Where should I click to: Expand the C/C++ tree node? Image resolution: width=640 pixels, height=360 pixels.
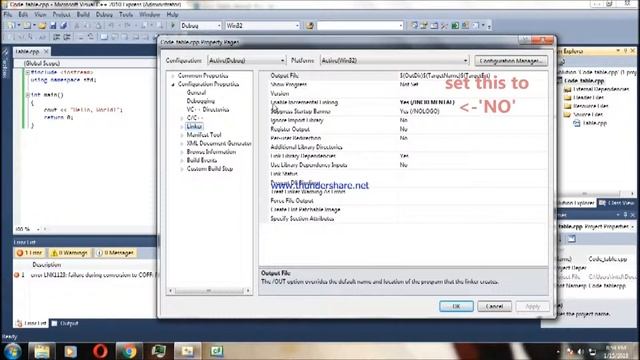(182, 118)
